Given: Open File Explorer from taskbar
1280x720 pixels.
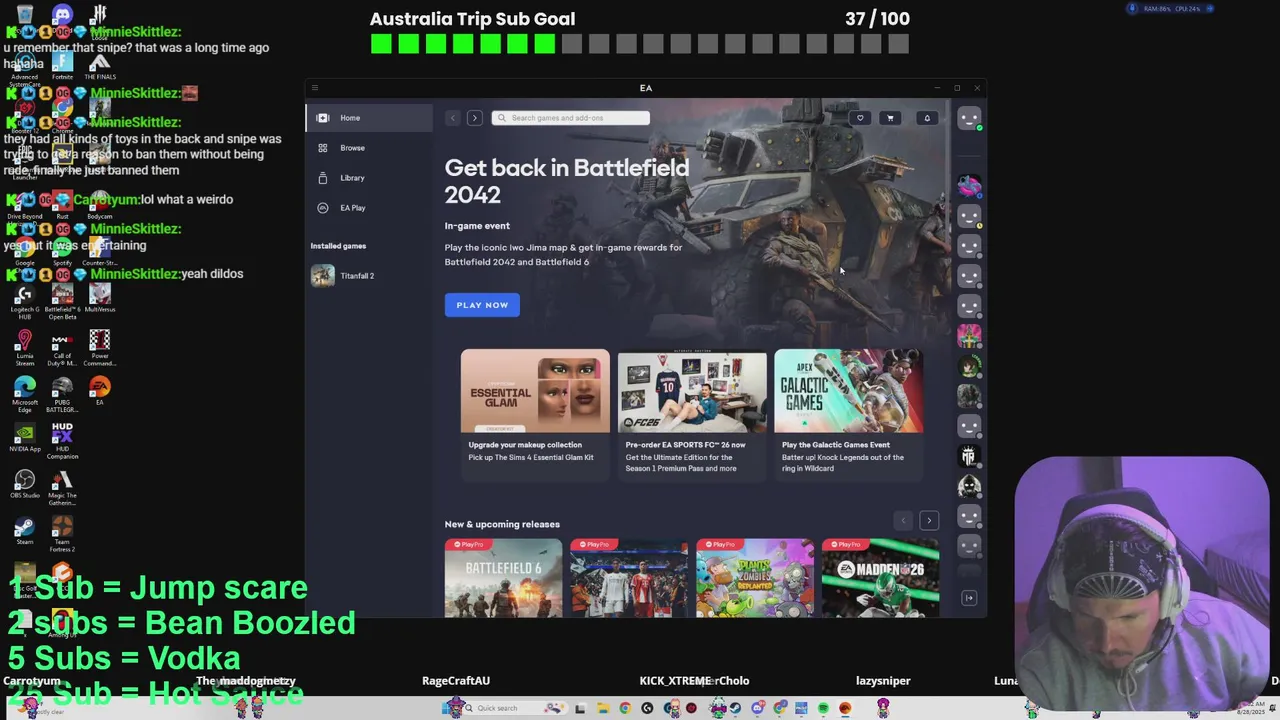Looking at the screenshot, I should [603, 708].
